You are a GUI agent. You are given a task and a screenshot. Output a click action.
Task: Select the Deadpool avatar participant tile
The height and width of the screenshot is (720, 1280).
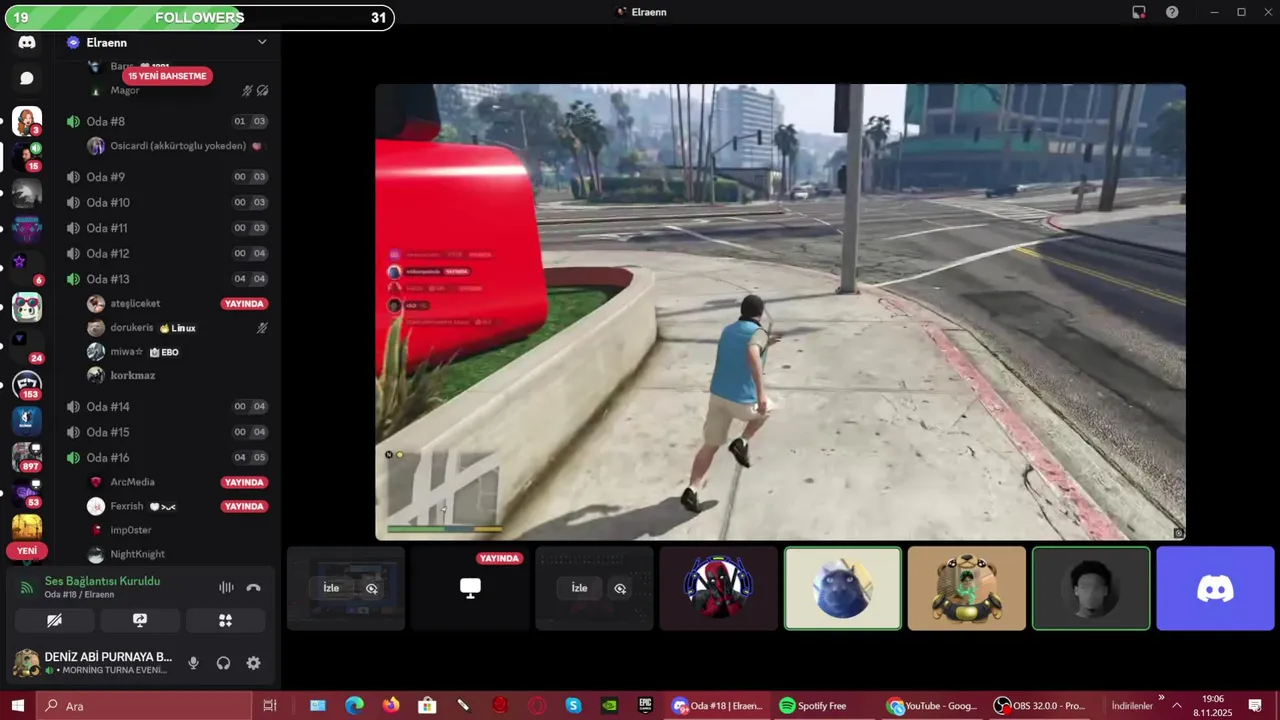click(x=718, y=588)
